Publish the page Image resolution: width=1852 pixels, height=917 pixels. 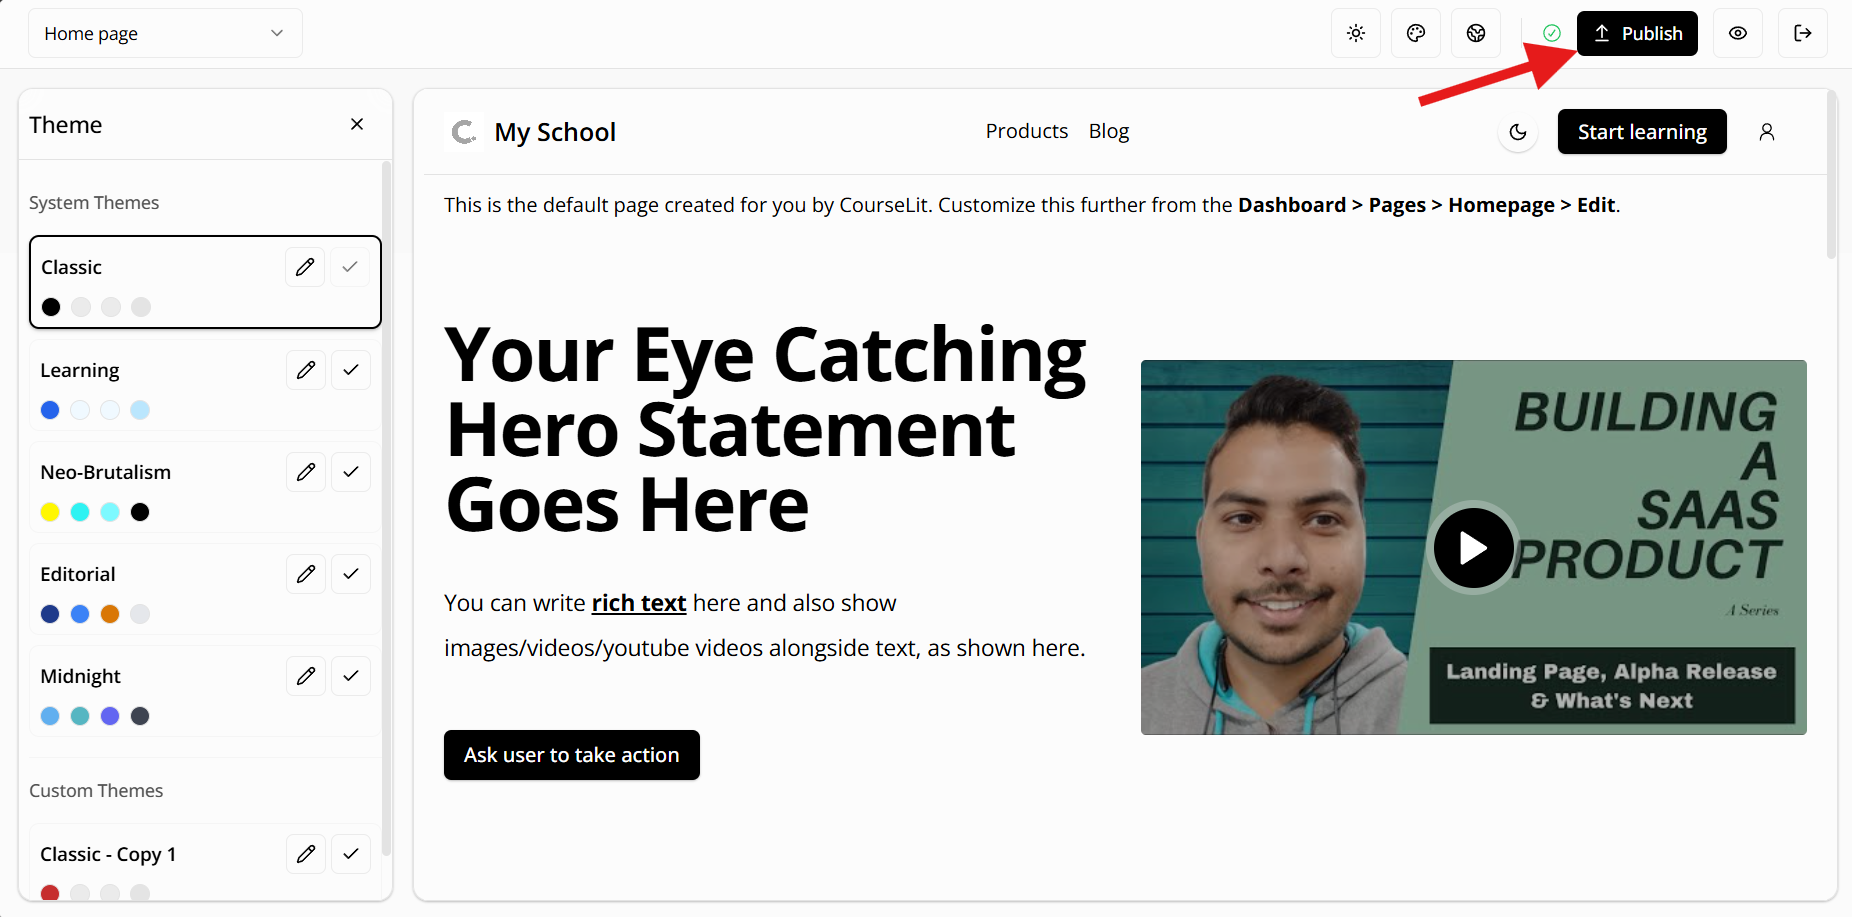point(1637,33)
